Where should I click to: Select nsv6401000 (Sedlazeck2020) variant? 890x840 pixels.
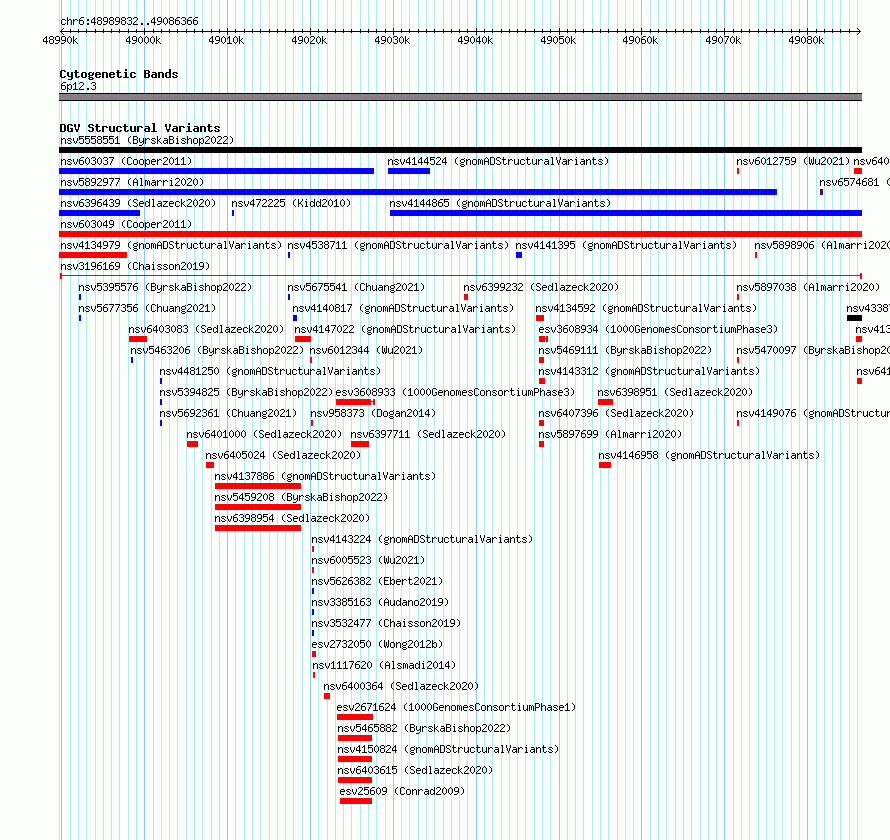[265, 434]
